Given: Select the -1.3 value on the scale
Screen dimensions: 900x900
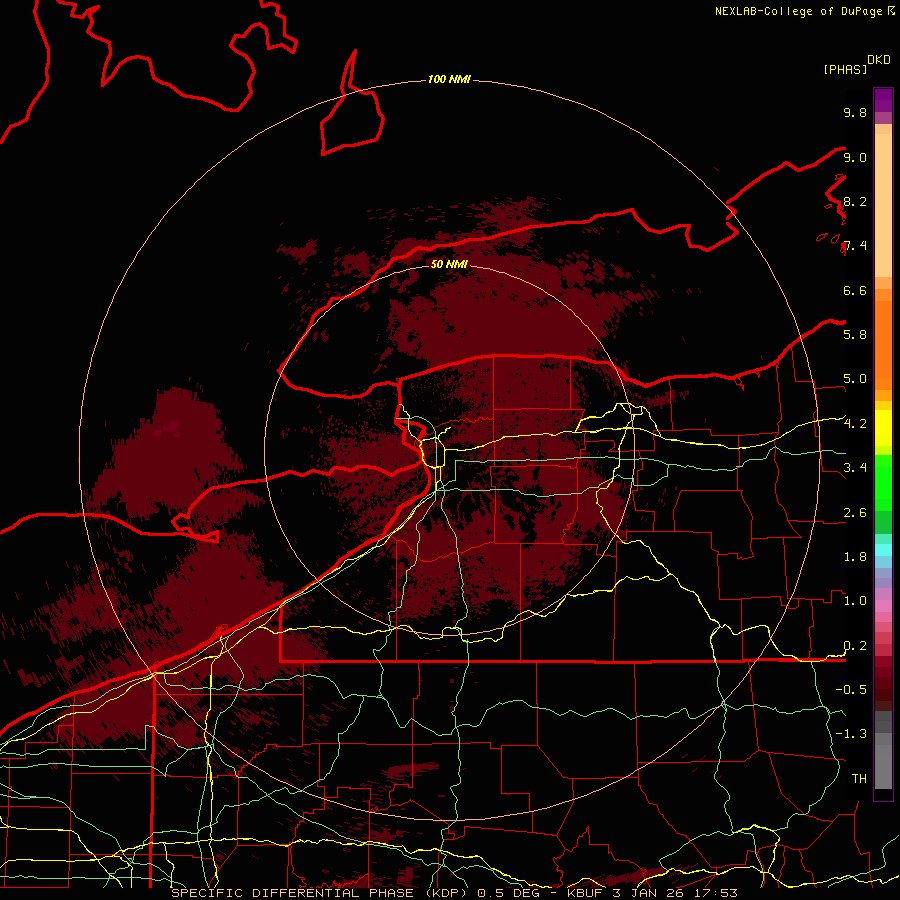Looking at the screenshot, I should click(x=851, y=734).
